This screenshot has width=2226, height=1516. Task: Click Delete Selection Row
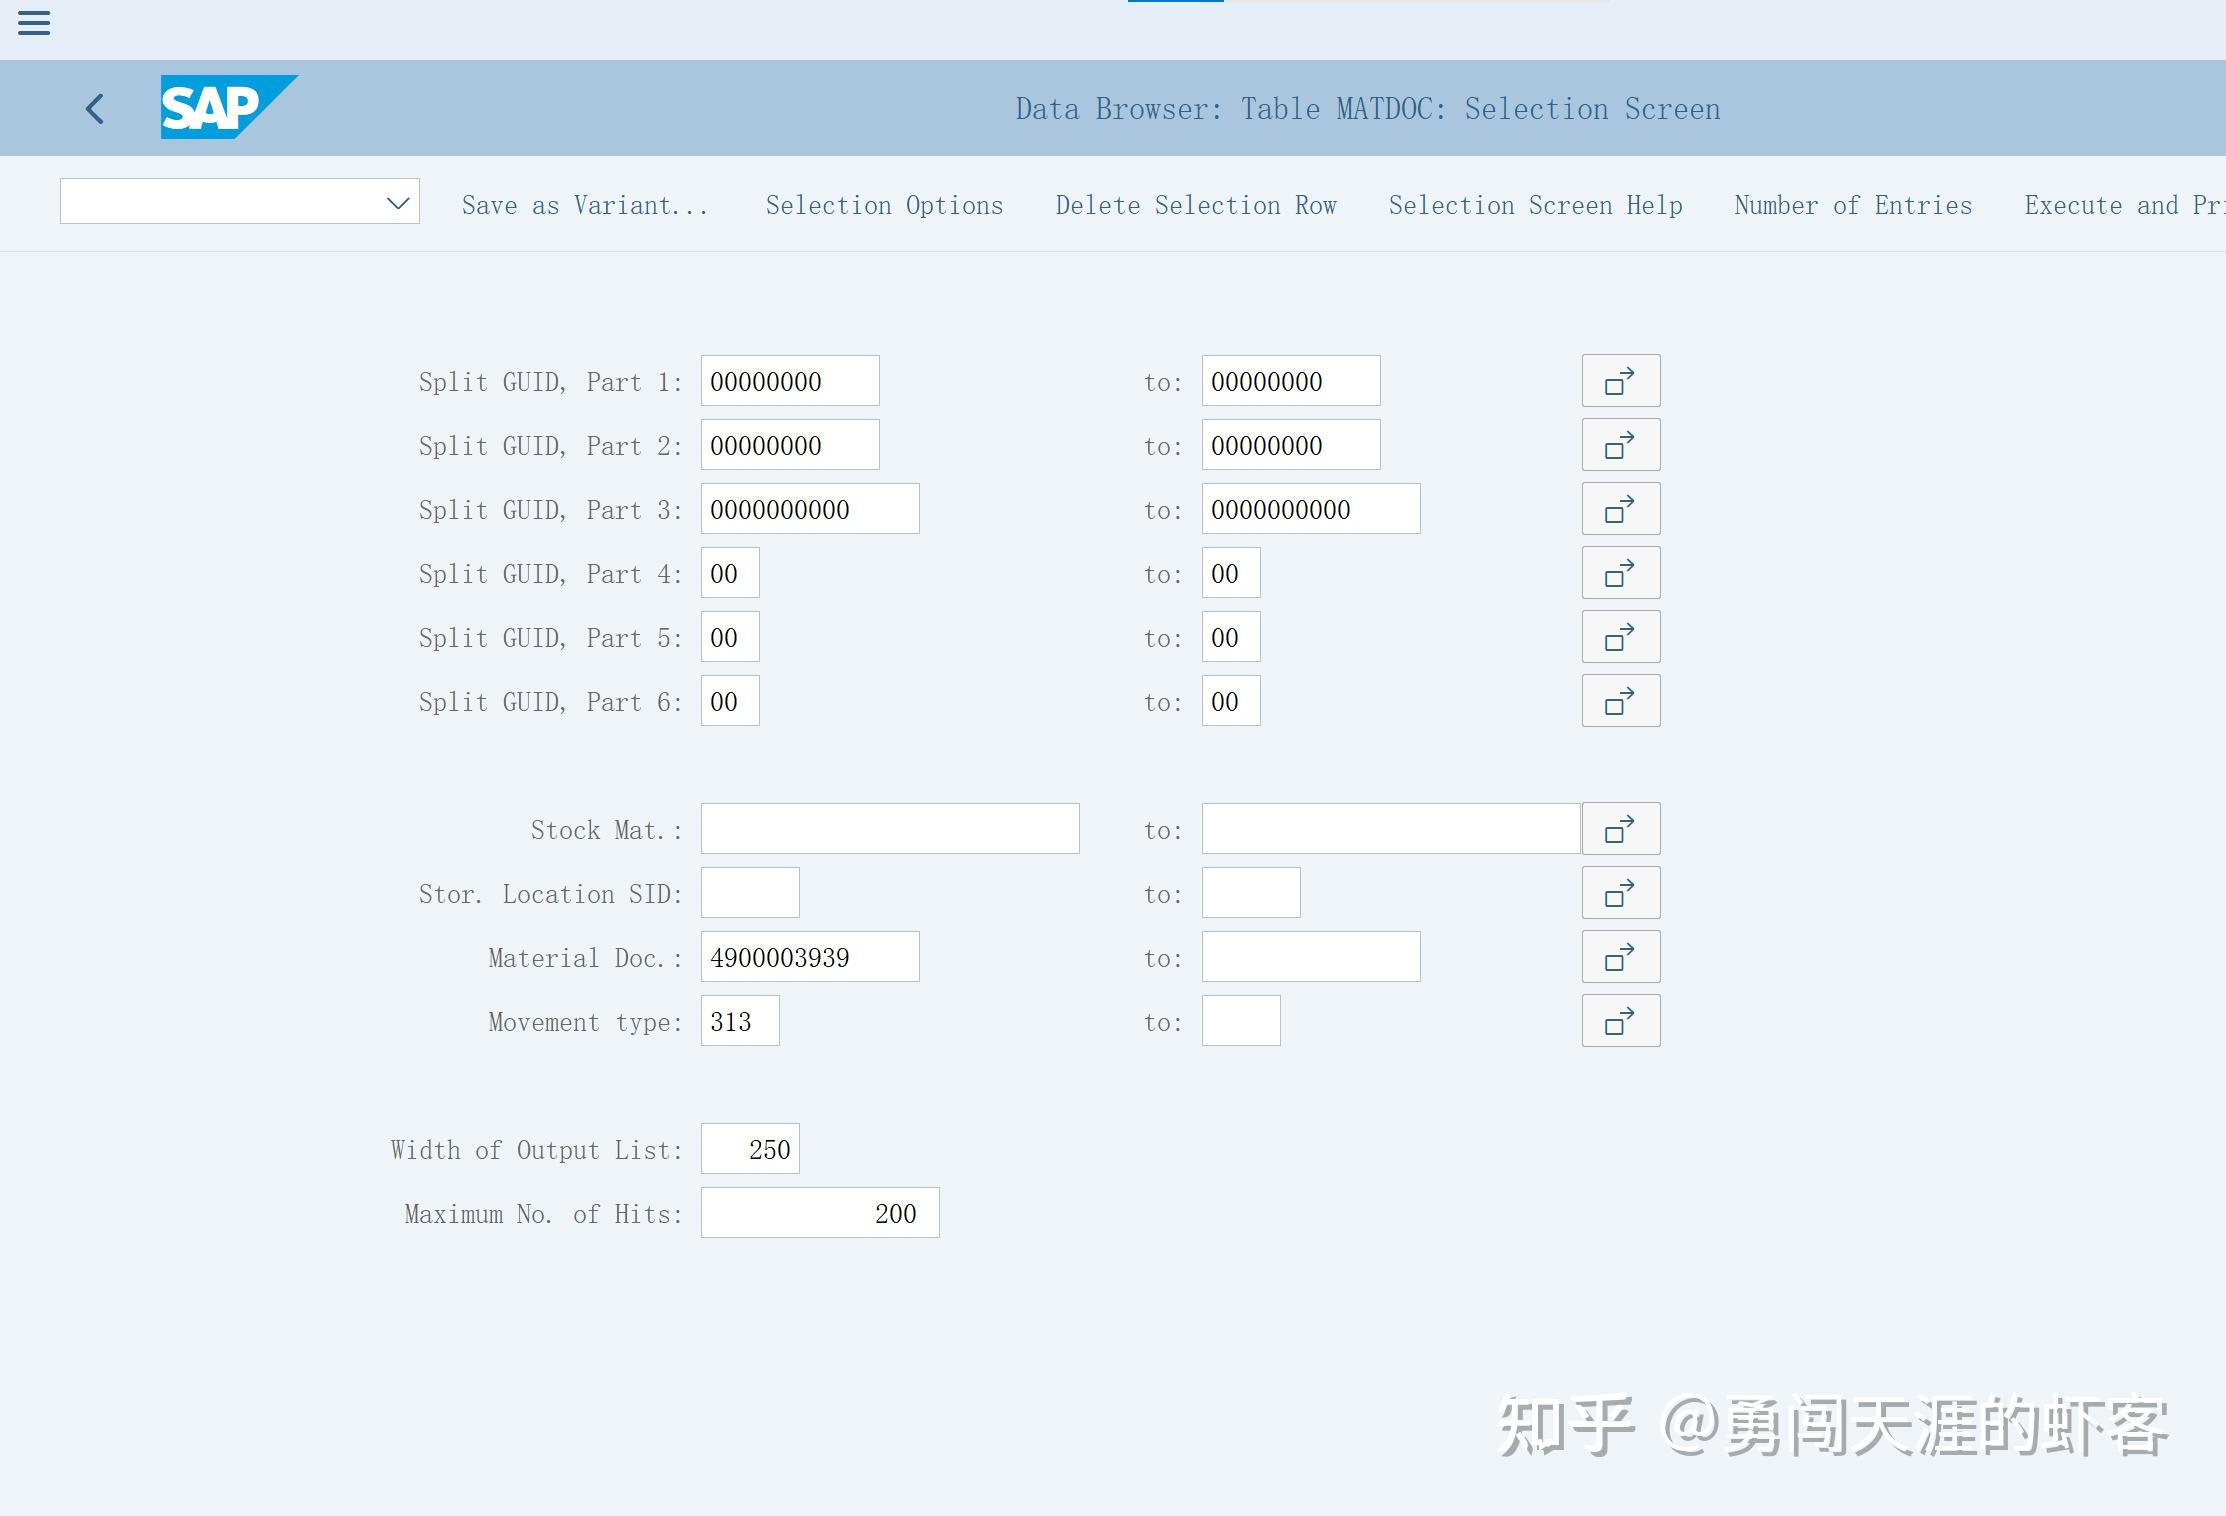coord(1197,205)
